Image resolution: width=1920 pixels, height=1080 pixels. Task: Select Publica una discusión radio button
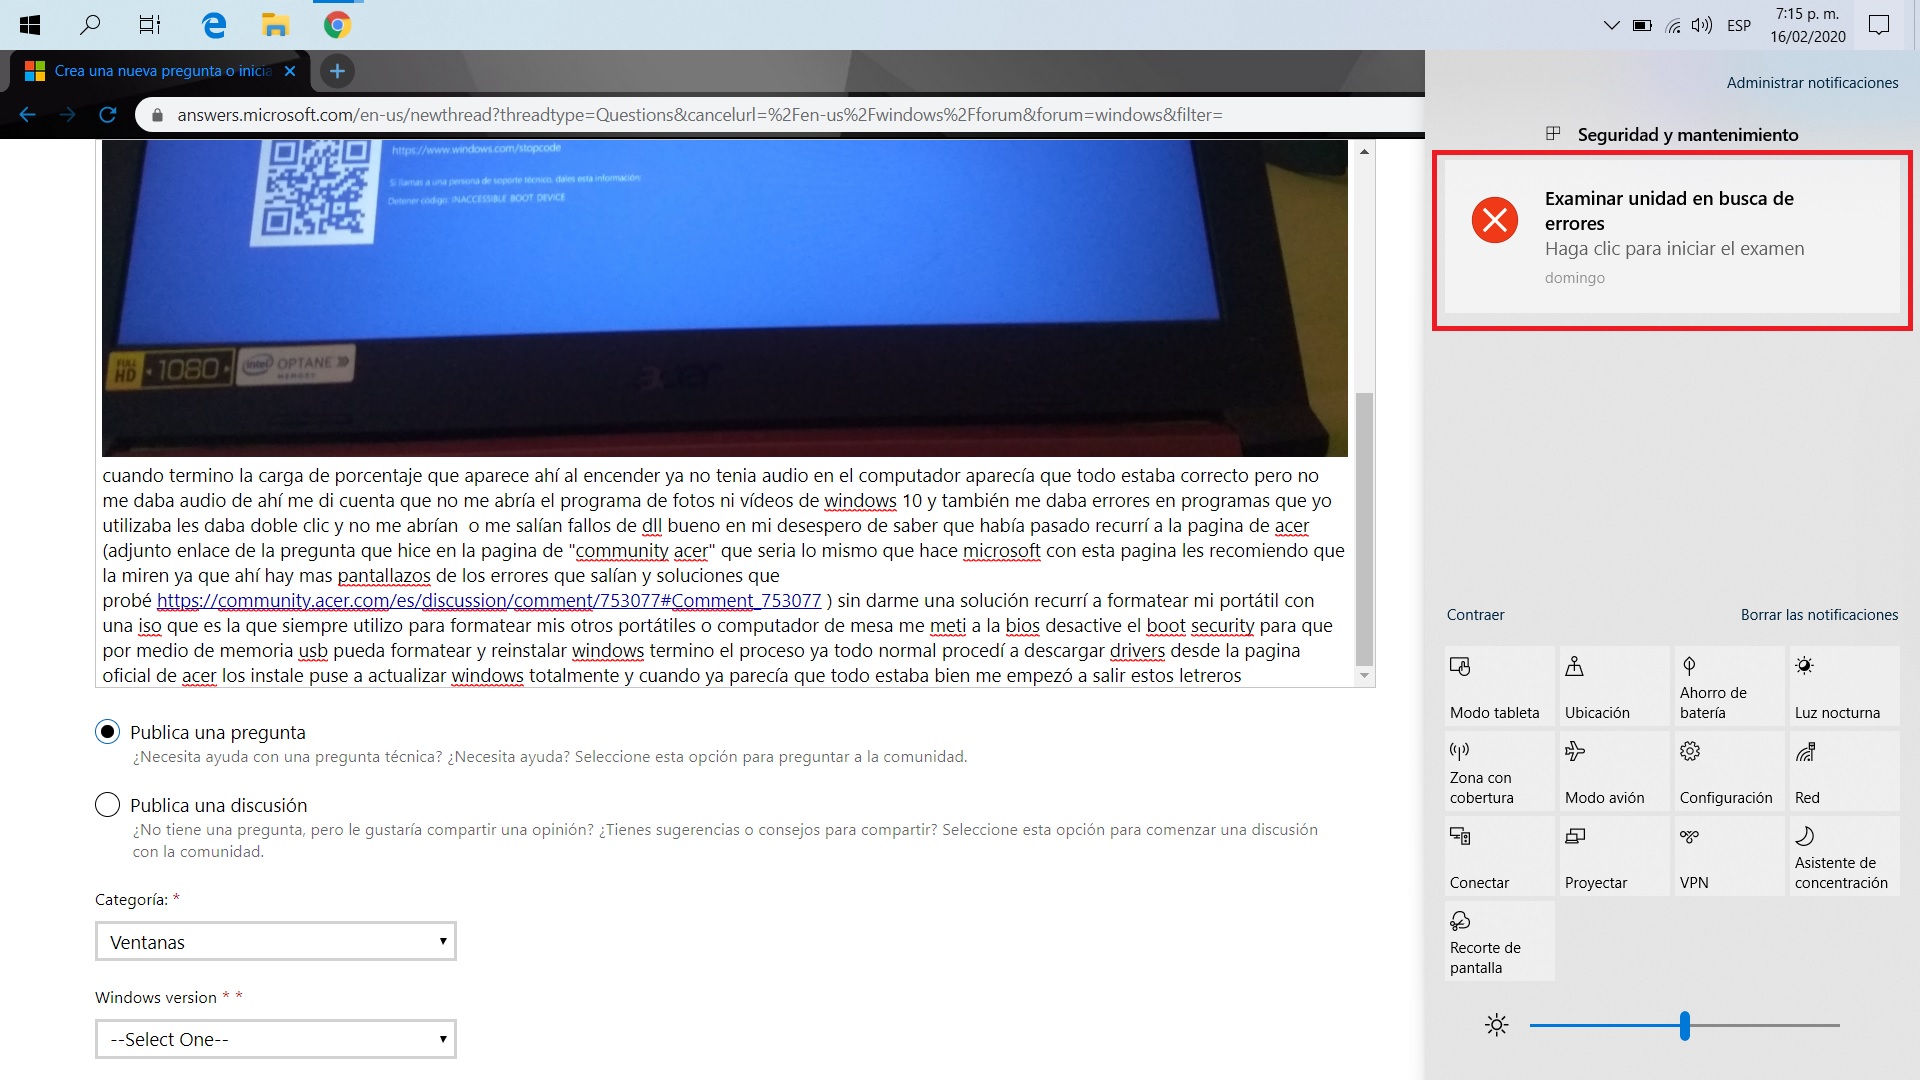pyautogui.click(x=107, y=805)
